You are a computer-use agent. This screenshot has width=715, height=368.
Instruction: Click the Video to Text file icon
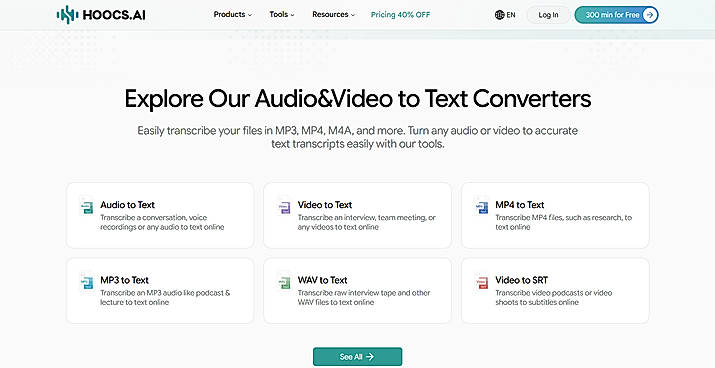tap(285, 207)
